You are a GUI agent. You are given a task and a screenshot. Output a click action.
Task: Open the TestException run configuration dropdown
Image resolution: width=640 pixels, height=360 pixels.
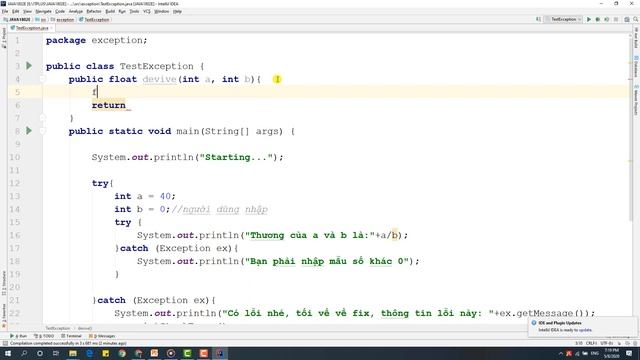pos(564,19)
